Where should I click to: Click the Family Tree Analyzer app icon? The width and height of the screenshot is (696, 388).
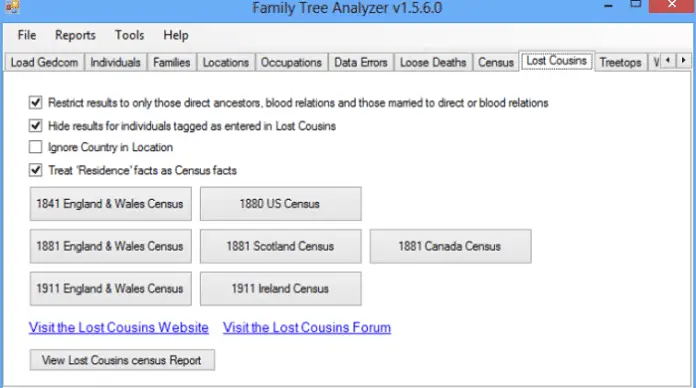[12, 6]
